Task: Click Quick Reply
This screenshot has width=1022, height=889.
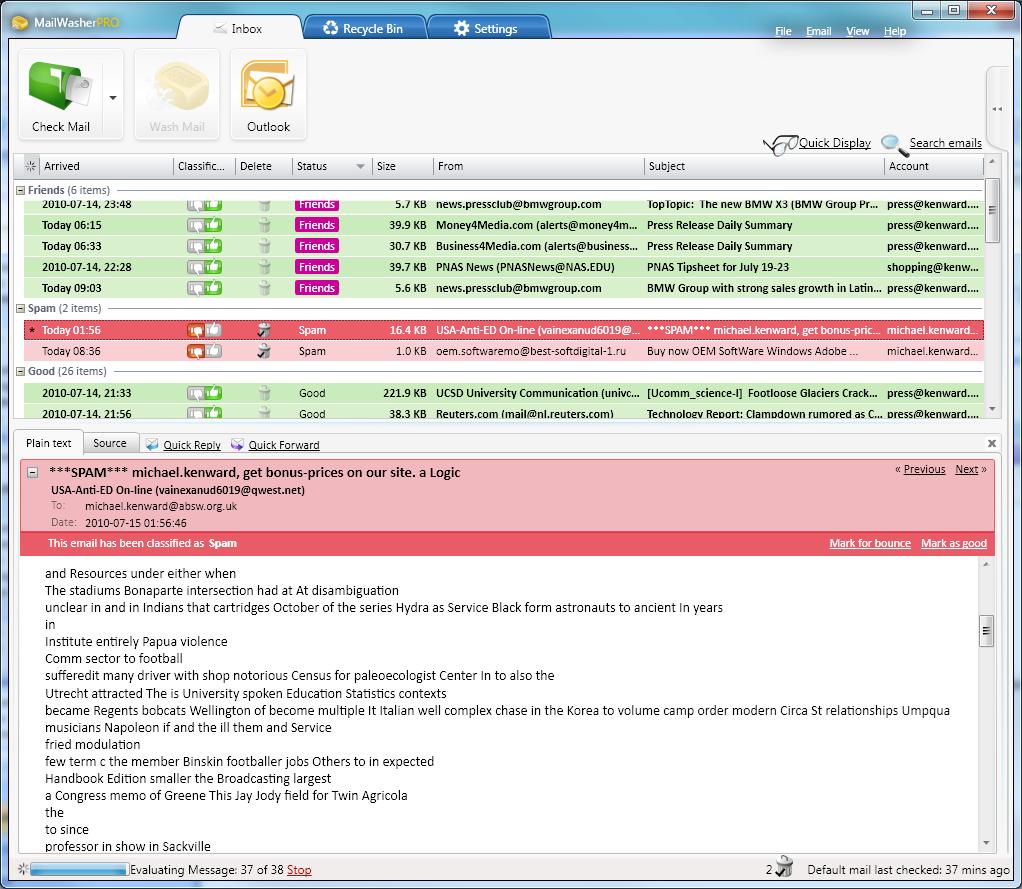Action: (x=183, y=444)
